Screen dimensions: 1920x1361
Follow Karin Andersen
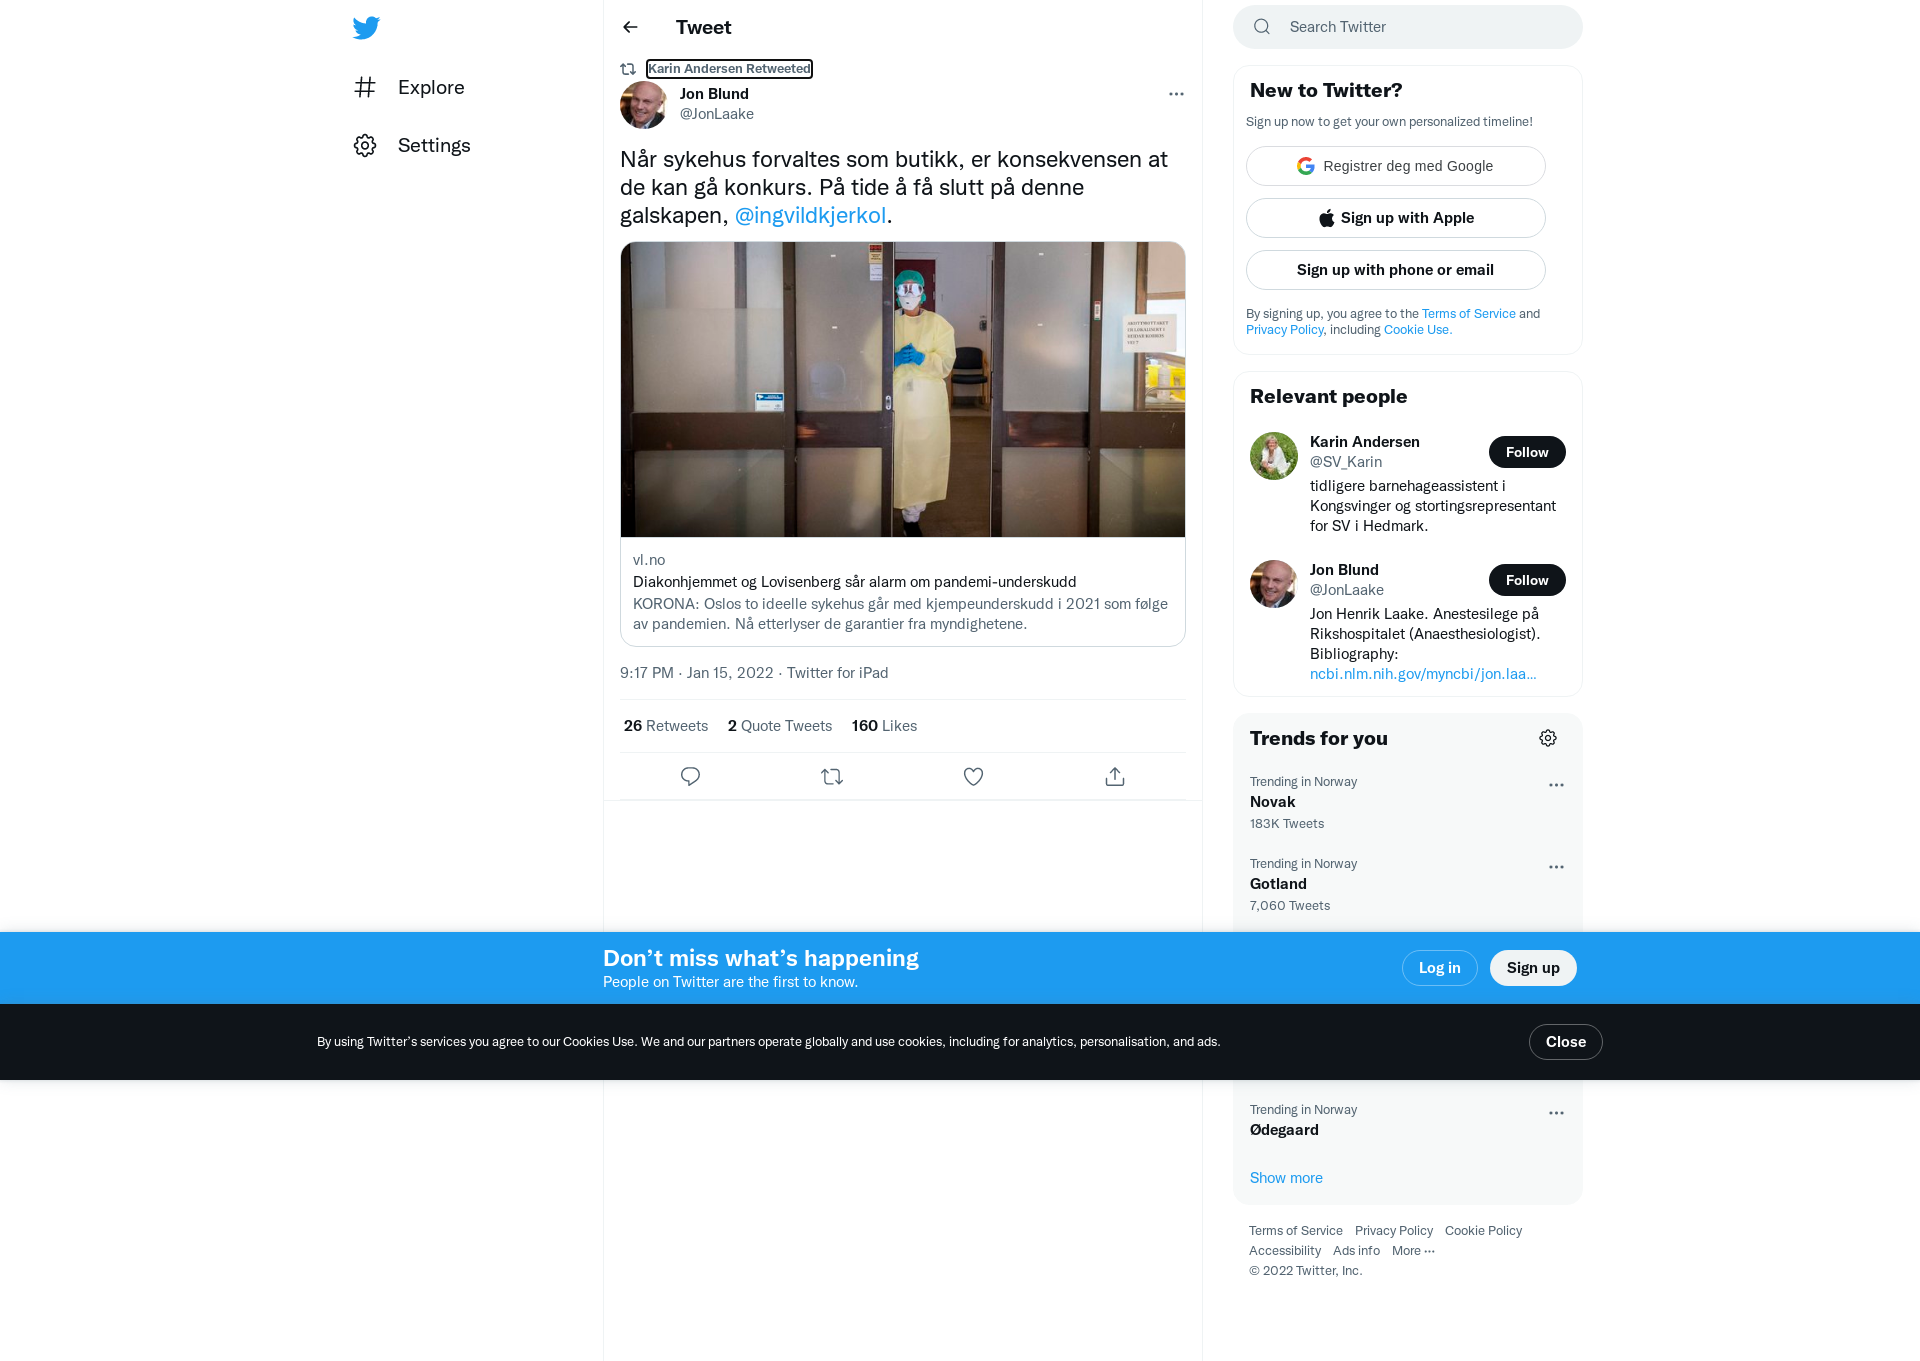1527,452
